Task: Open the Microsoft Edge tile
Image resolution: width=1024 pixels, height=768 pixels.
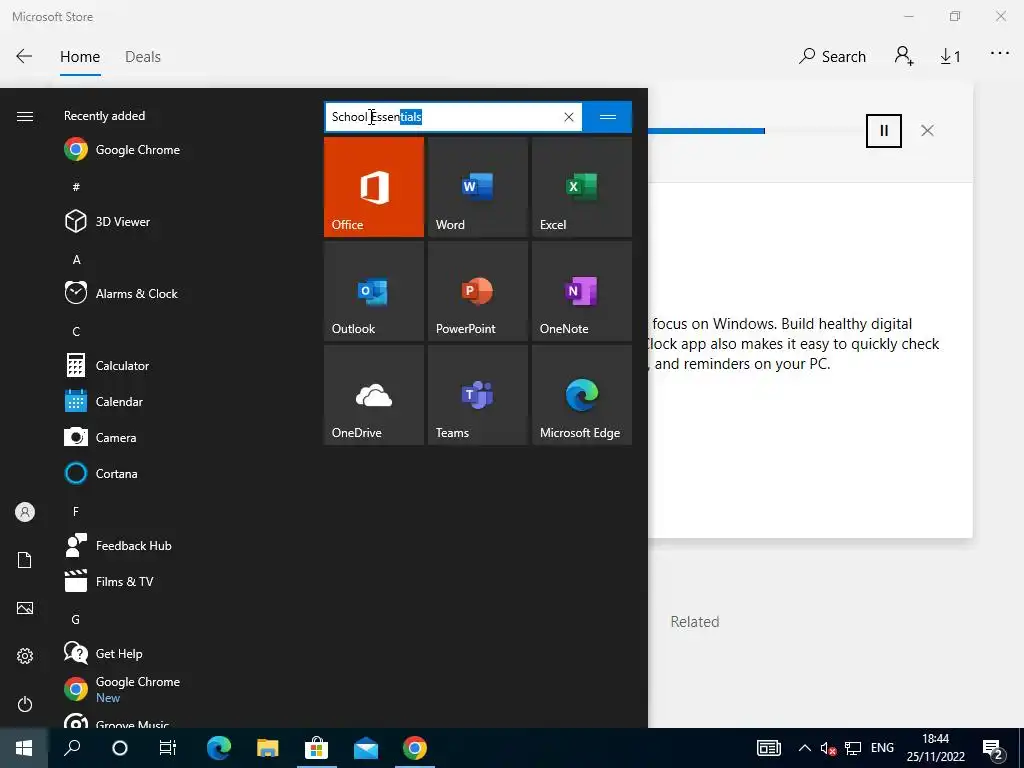Action: point(582,395)
